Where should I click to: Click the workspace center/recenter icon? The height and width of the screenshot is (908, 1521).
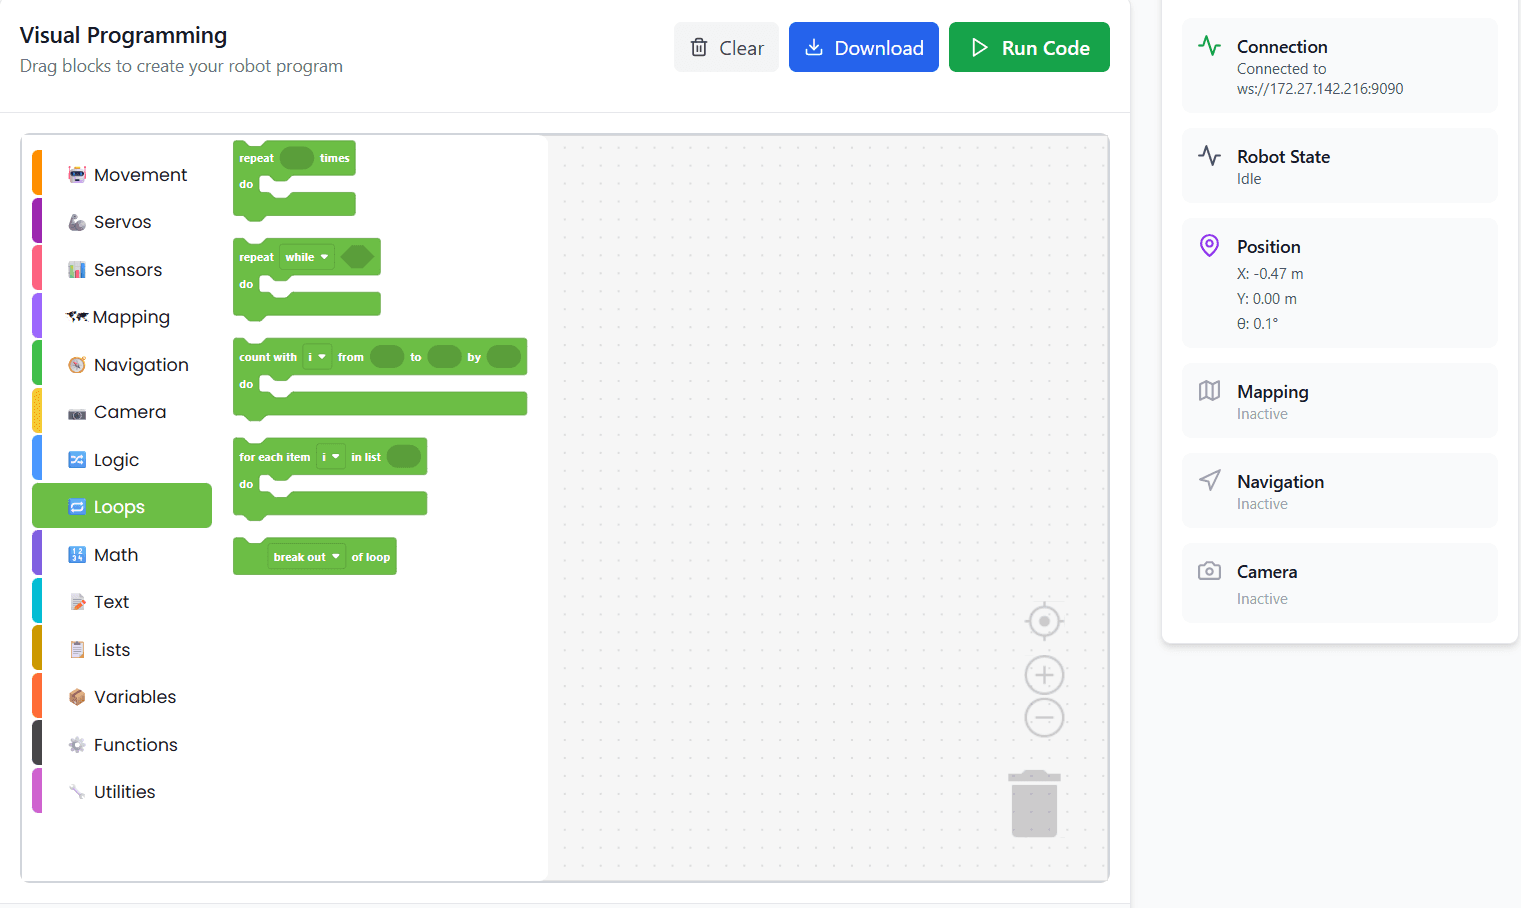point(1044,621)
